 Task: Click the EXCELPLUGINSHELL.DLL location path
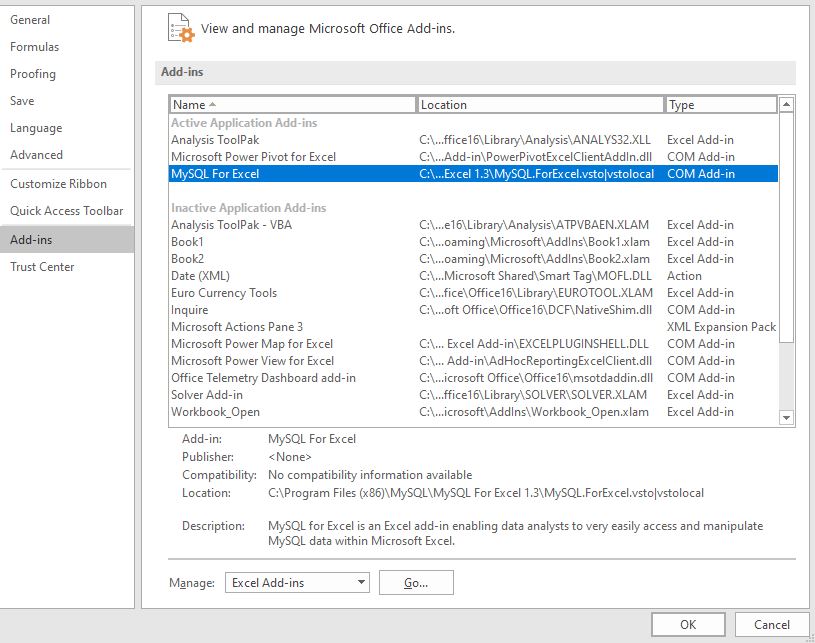[x=534, y=344]
